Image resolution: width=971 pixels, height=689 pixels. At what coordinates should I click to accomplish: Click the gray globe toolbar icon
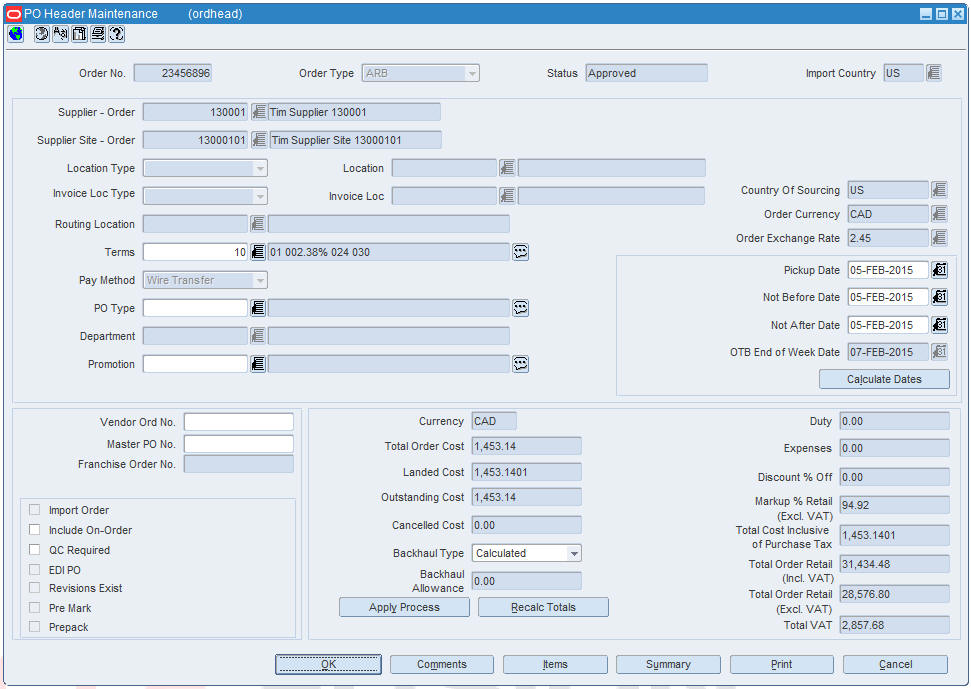point(41,34)
